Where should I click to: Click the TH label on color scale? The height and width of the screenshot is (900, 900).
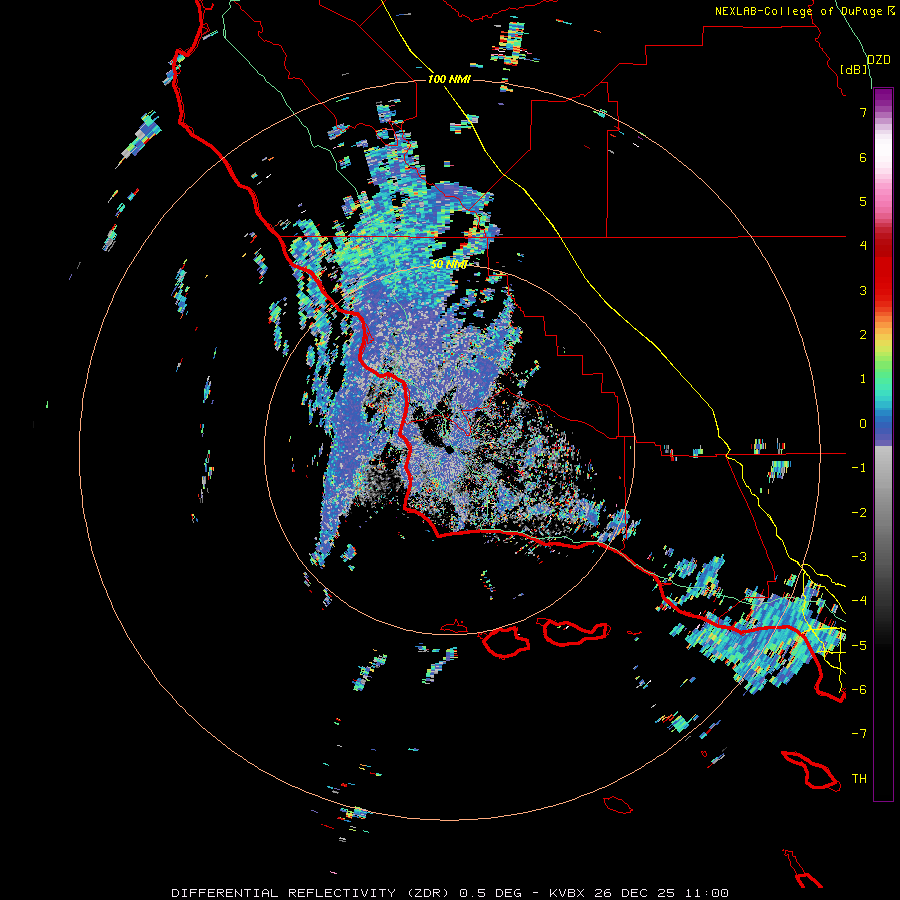pyautogui.click(x=859, y=779)
